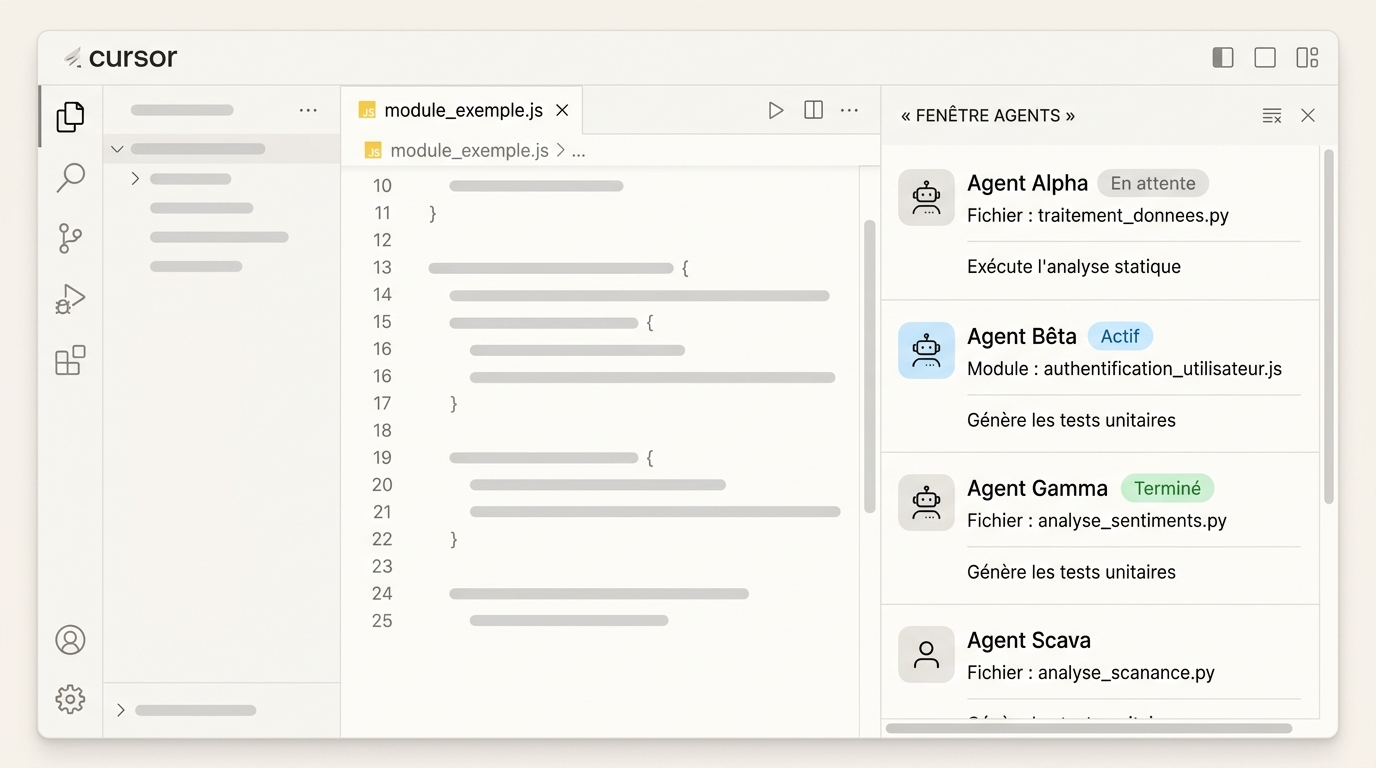Open the Extensions blocks icon
This screenshot has width=1376, height=768.
[70, 360]
